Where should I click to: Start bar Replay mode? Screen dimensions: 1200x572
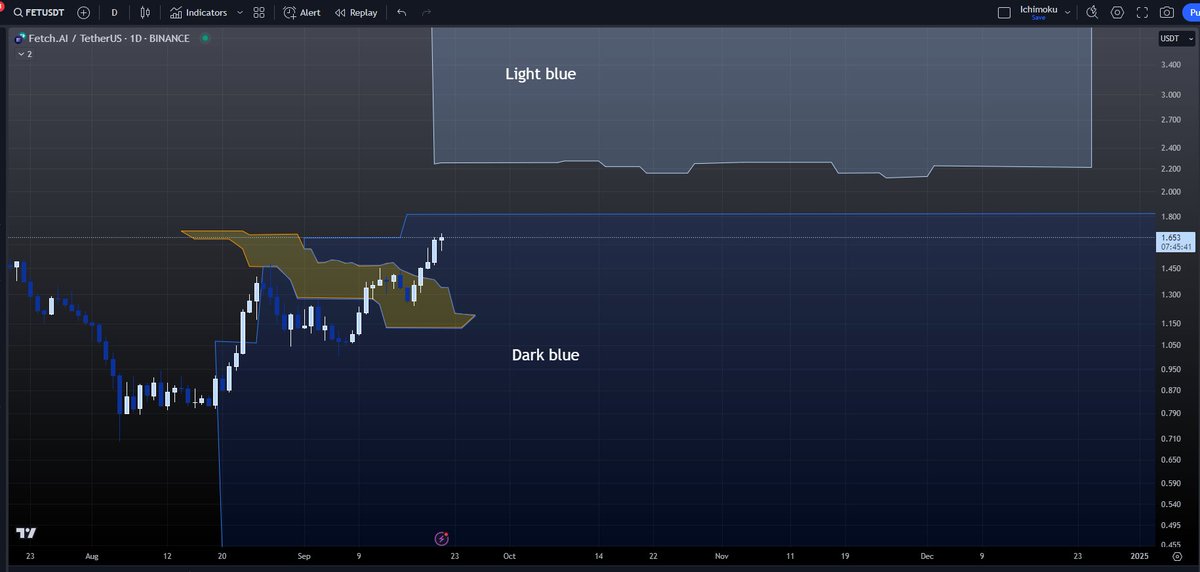(356, 13)
